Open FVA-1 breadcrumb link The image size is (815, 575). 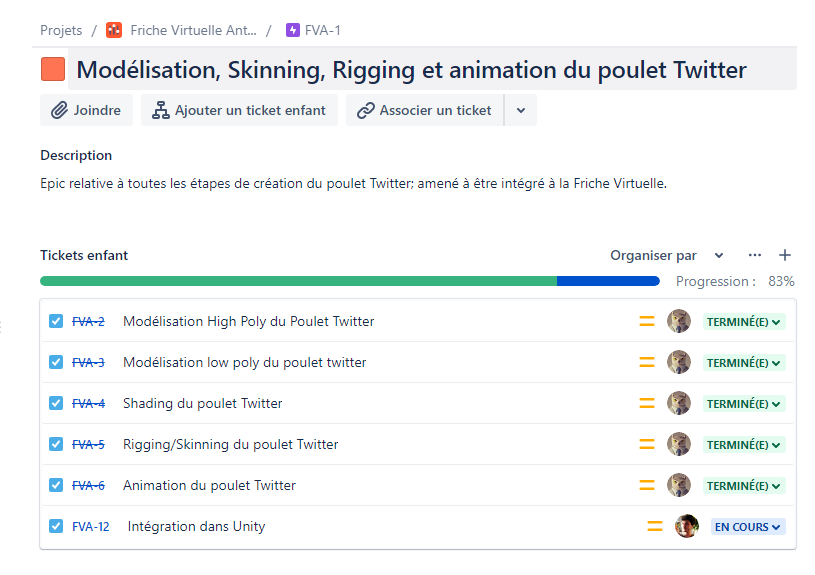coord(322,30)
